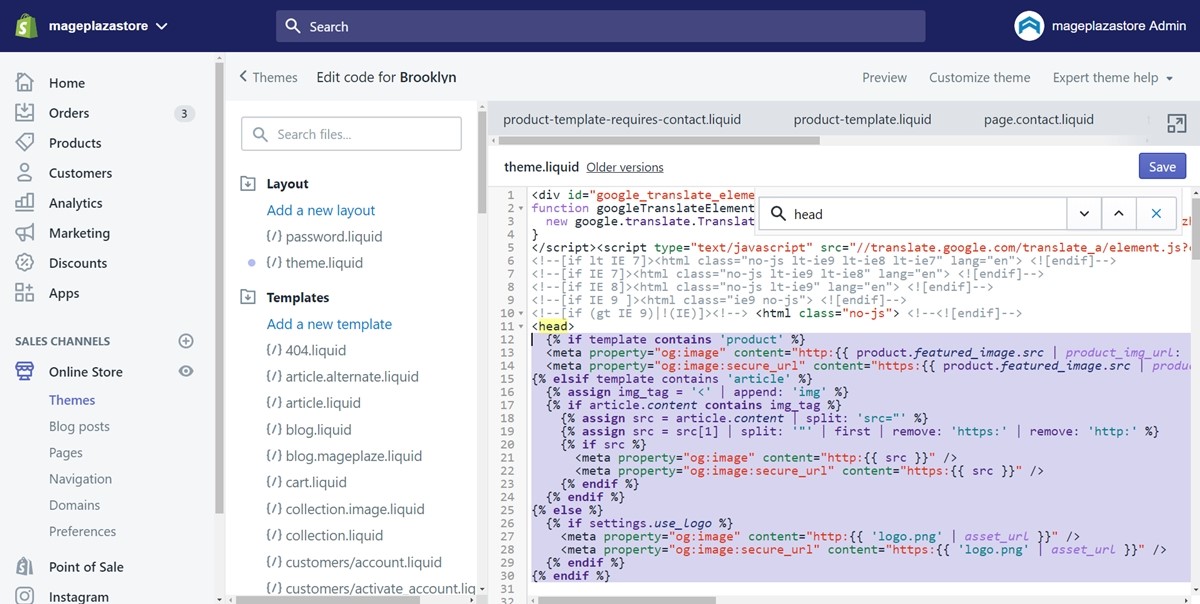Open Analytics in sidebar

pyautogui.click(x=76, y=203)
